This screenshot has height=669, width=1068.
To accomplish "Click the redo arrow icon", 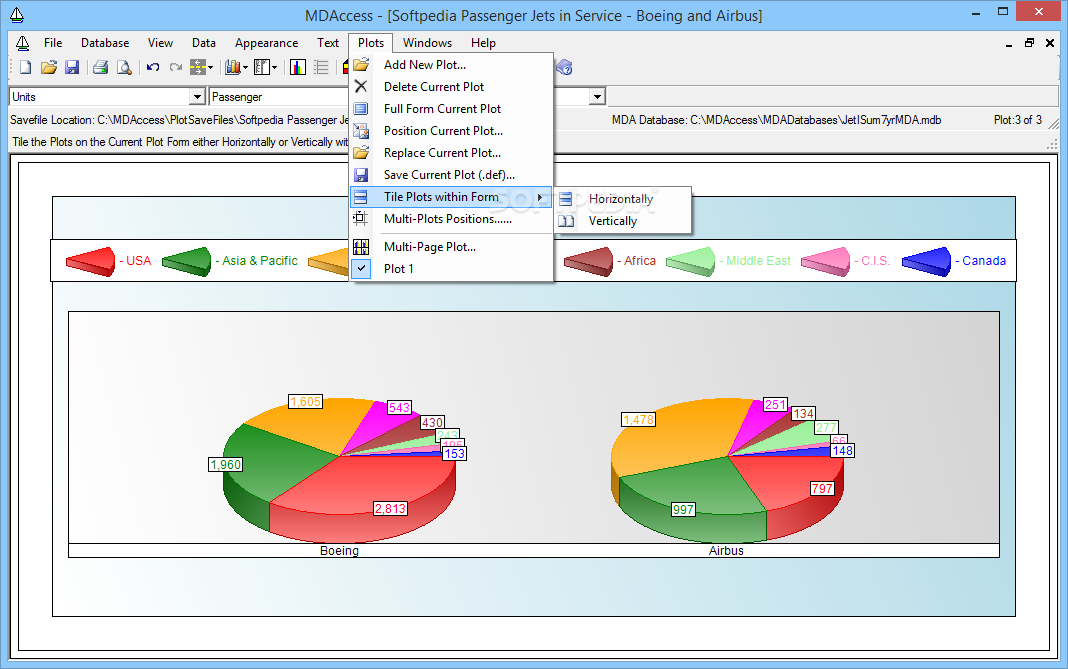I will click(176, 67).
